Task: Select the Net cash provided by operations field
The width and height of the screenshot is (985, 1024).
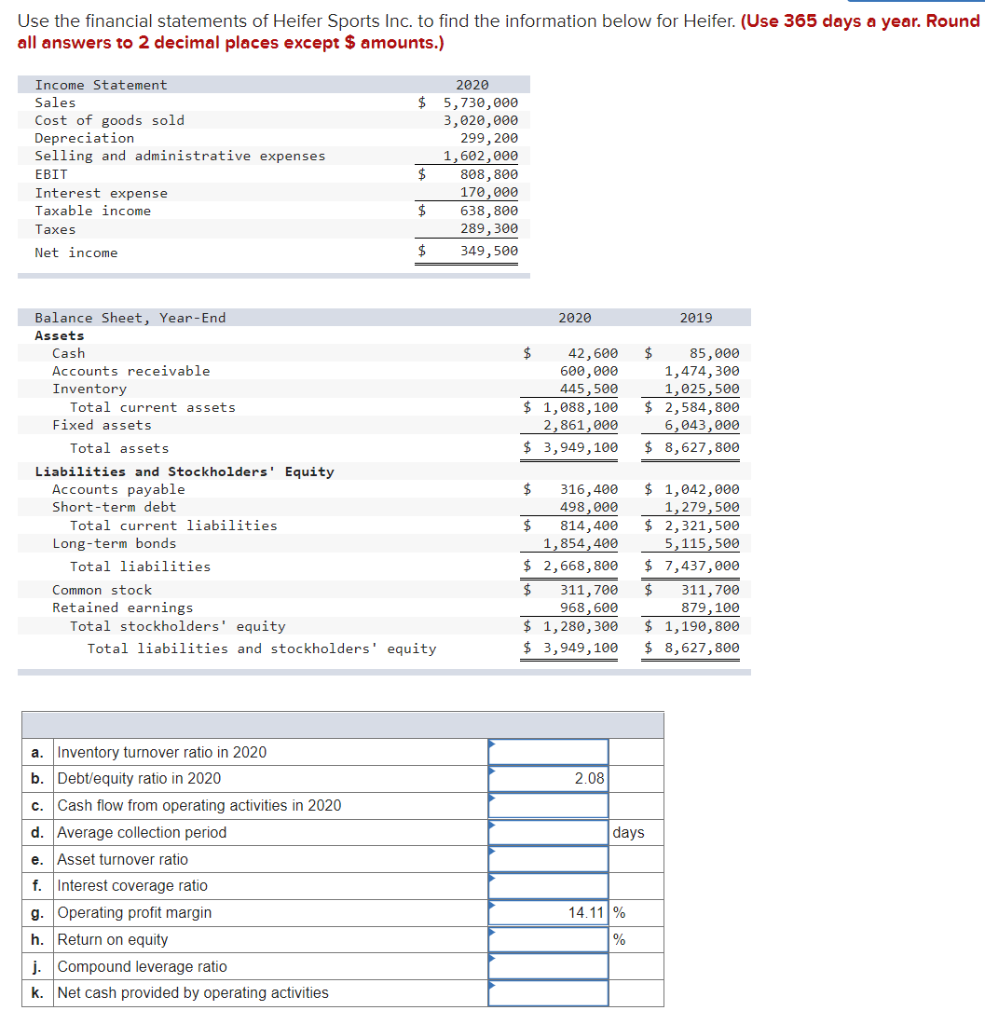Action: point(549,992)
